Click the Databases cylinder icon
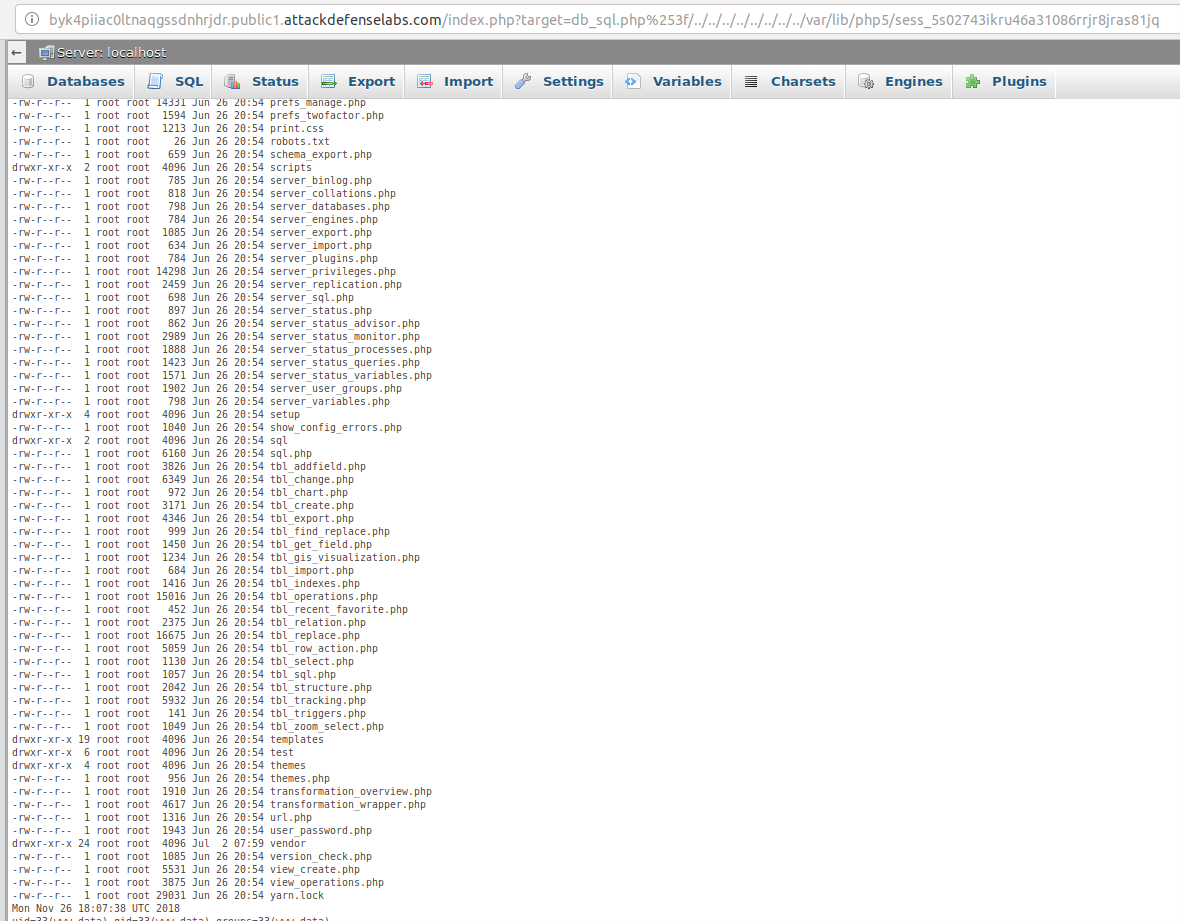The height and width of the screenshot is (921, 1180). (28, 82)
